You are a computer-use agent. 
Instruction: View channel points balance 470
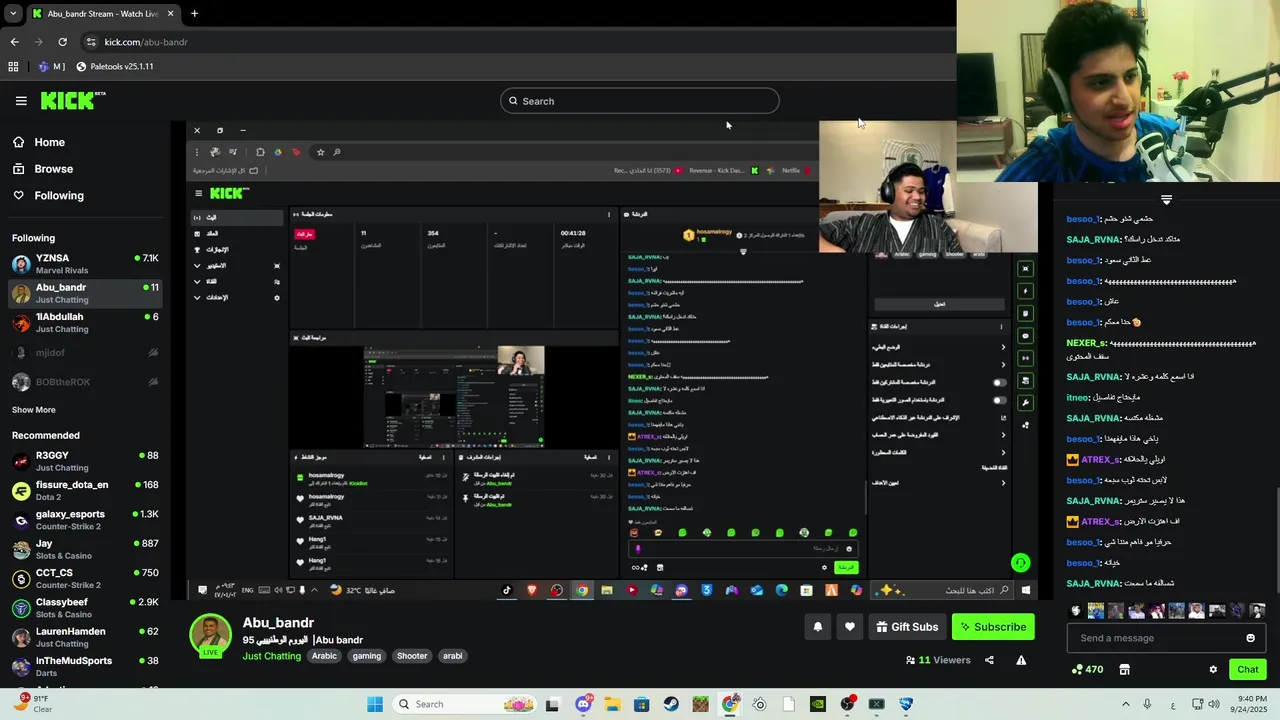[1087, 669]
